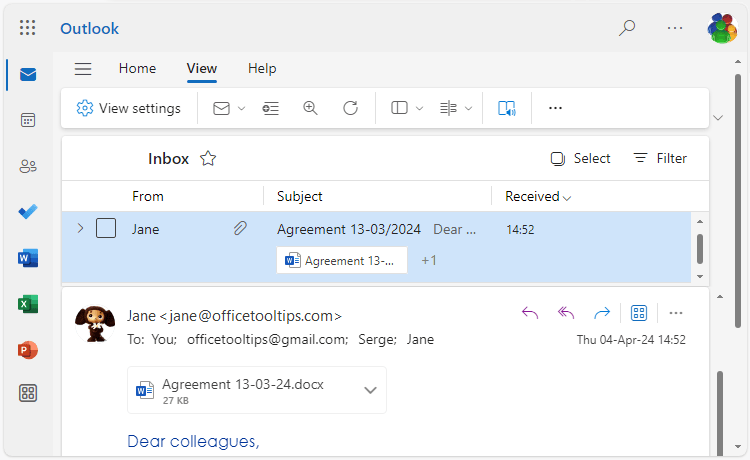Image resolution: width=750 pixels, height=460 pixels.
Task: Click Jane's avatar picture
Action: 95,324
